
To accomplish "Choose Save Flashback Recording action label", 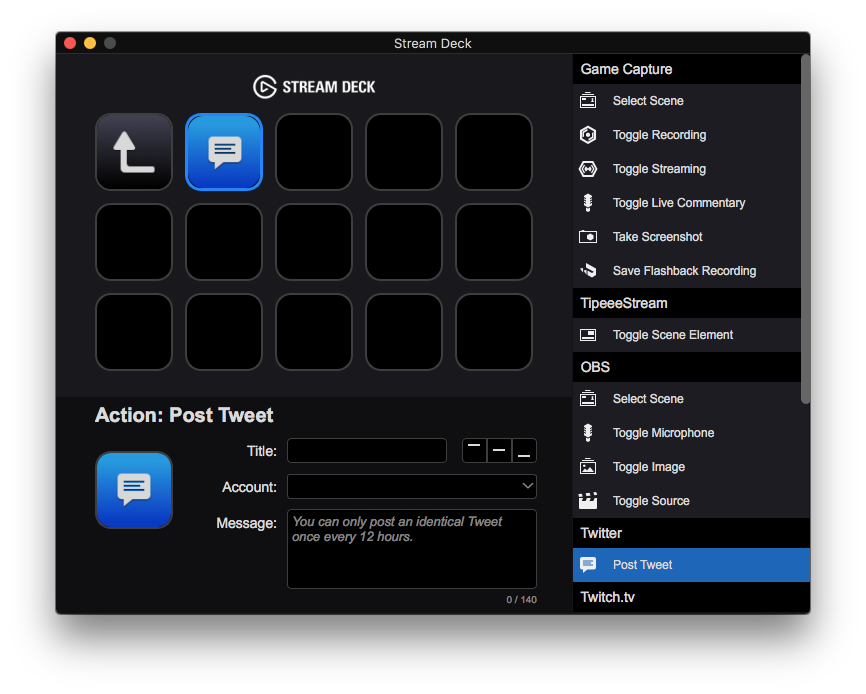I will [x=684, y=271].
